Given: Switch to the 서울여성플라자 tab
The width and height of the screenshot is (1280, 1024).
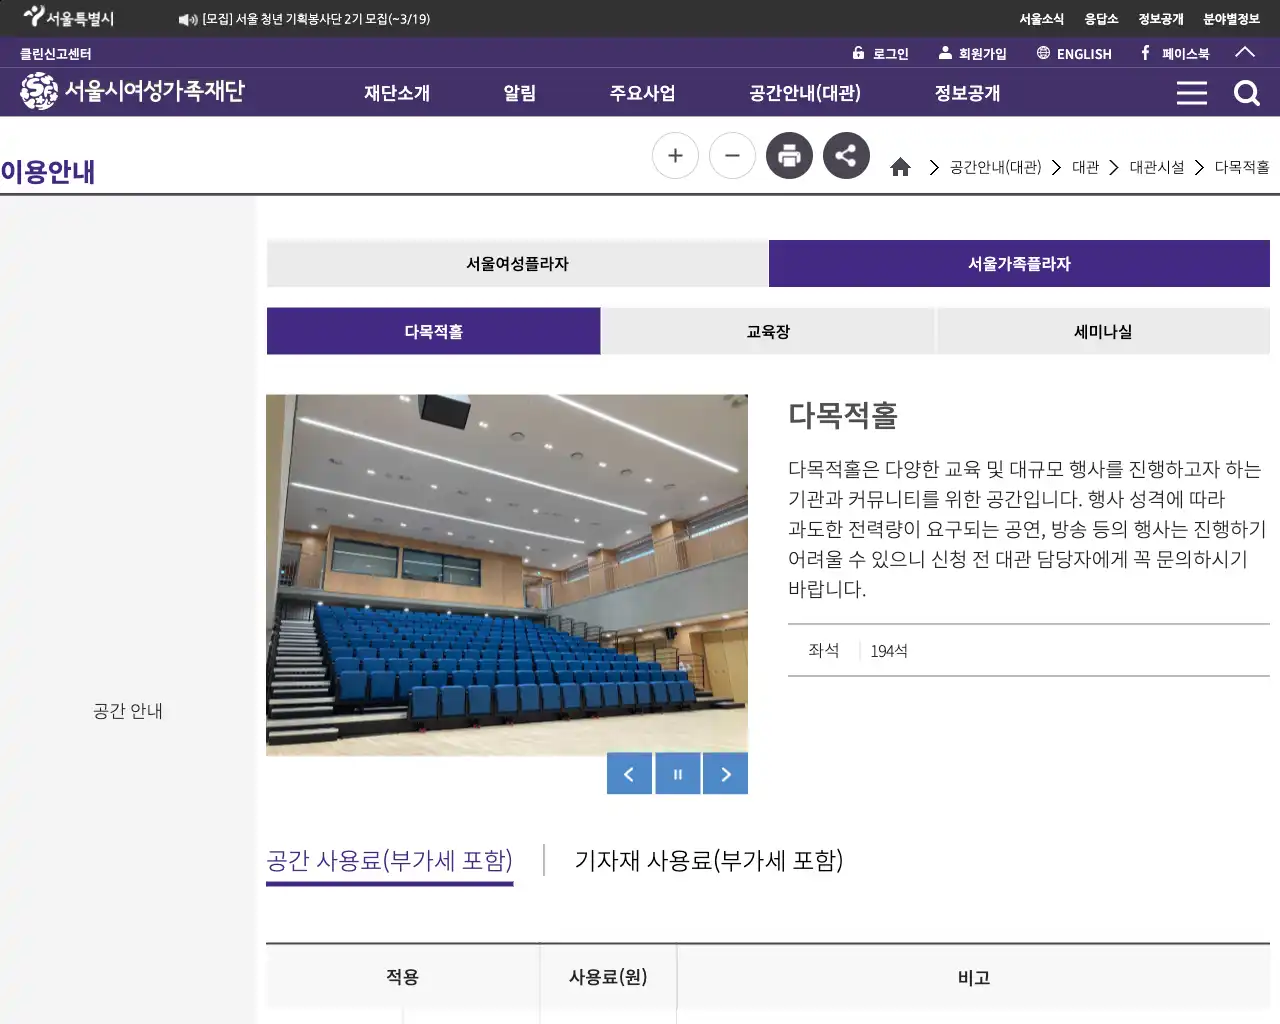Looking at the screenshot, I should click(x=516, y=263).
